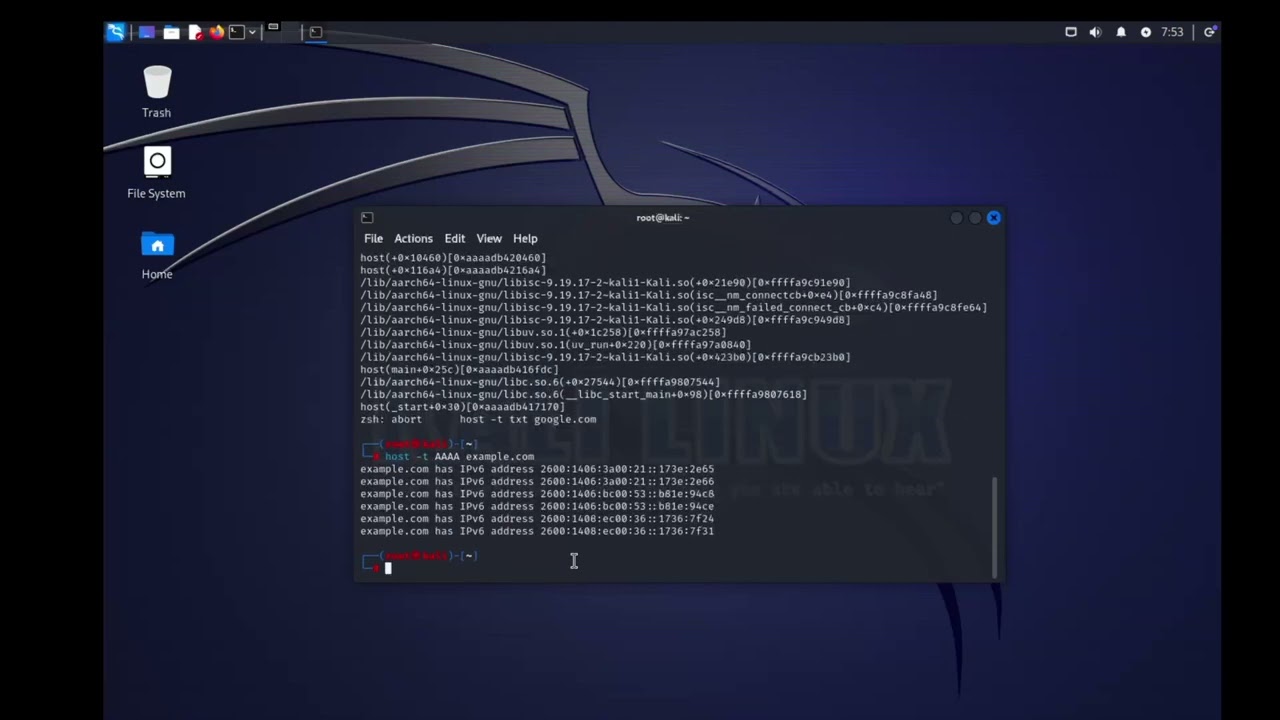Open the File menu in the terminal
The width and height of the screenshot is (1280, 720).
pos(373,238)
